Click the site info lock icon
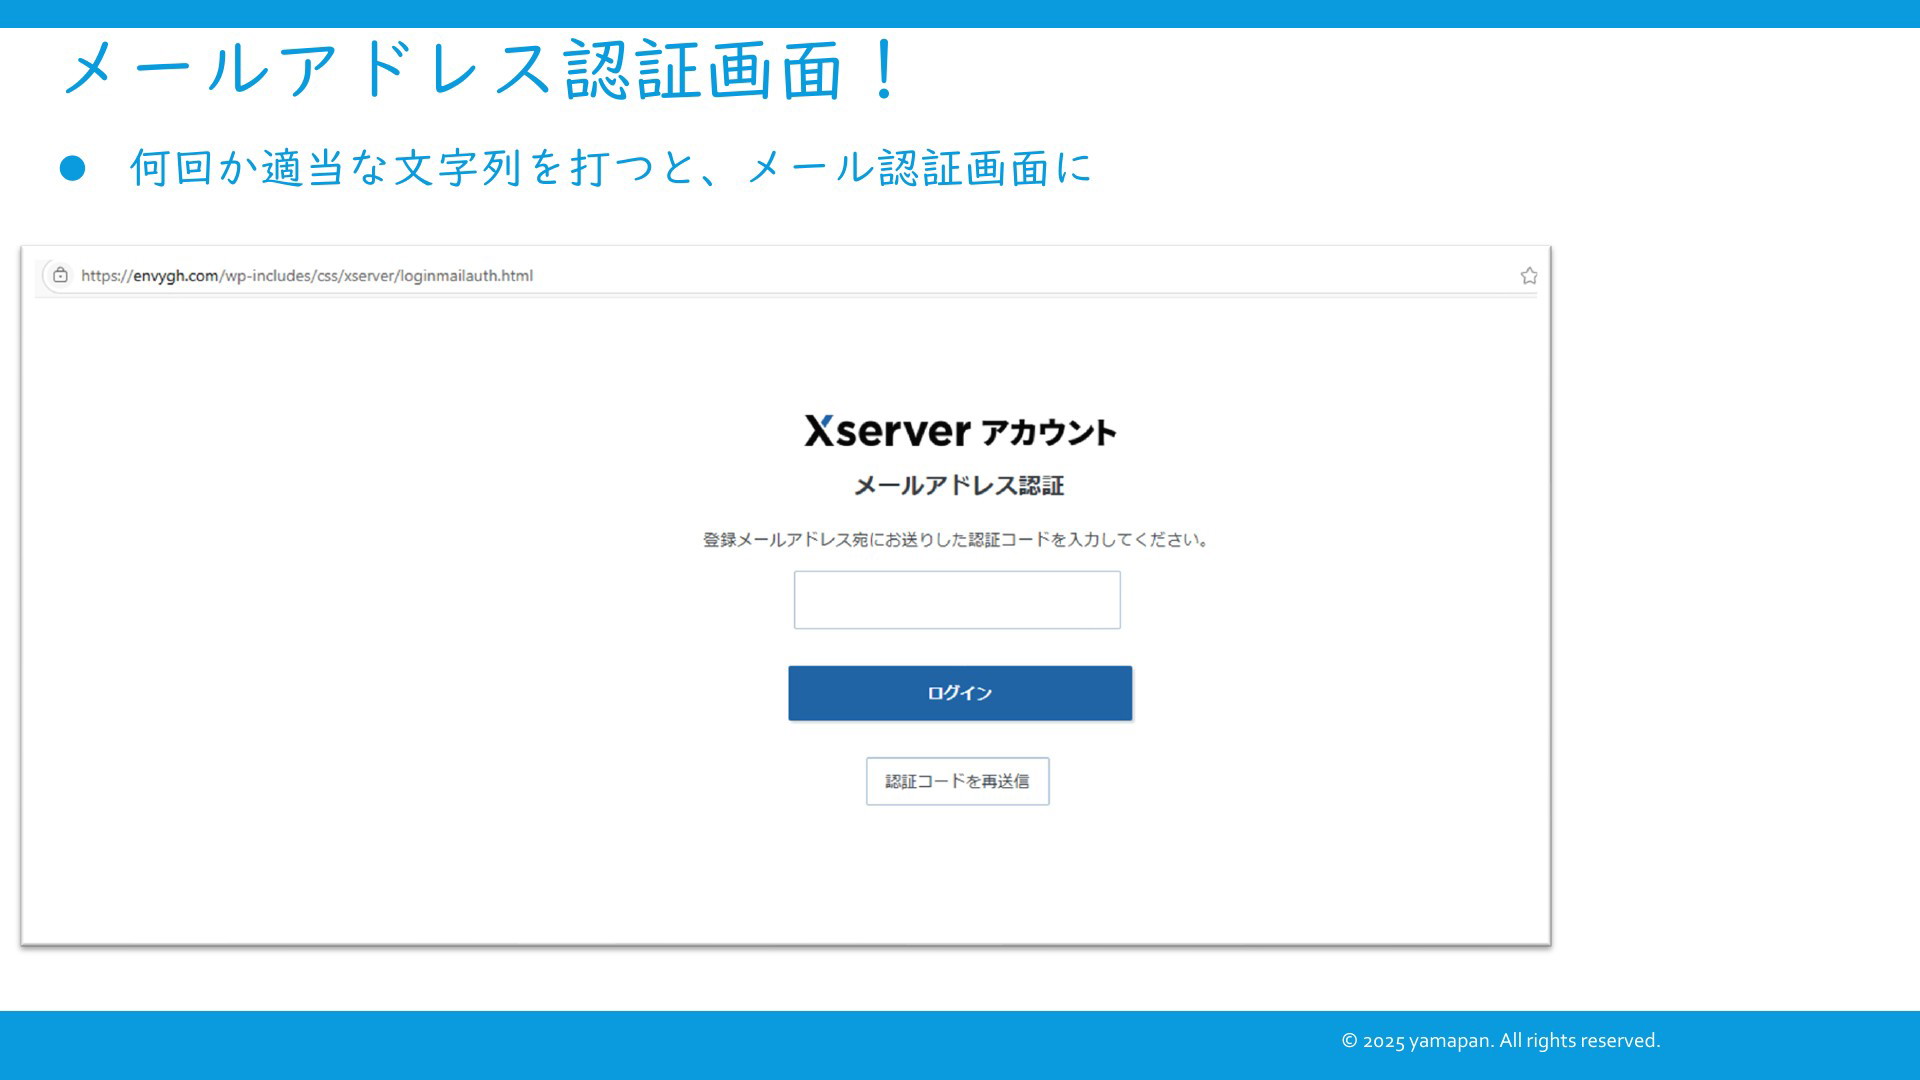The image size is (1920, 1080). pyautogui.click(x=61, y=275)
